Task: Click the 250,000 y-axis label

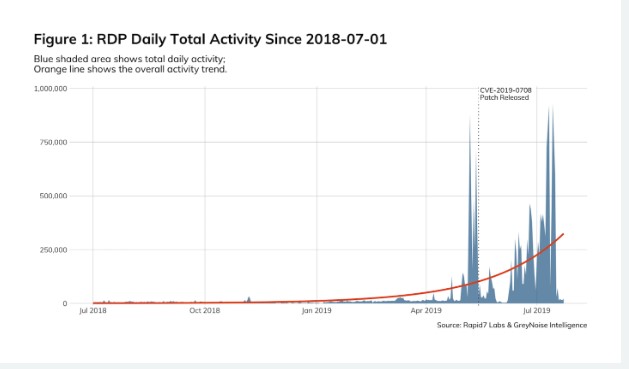Action: [53, 249]
